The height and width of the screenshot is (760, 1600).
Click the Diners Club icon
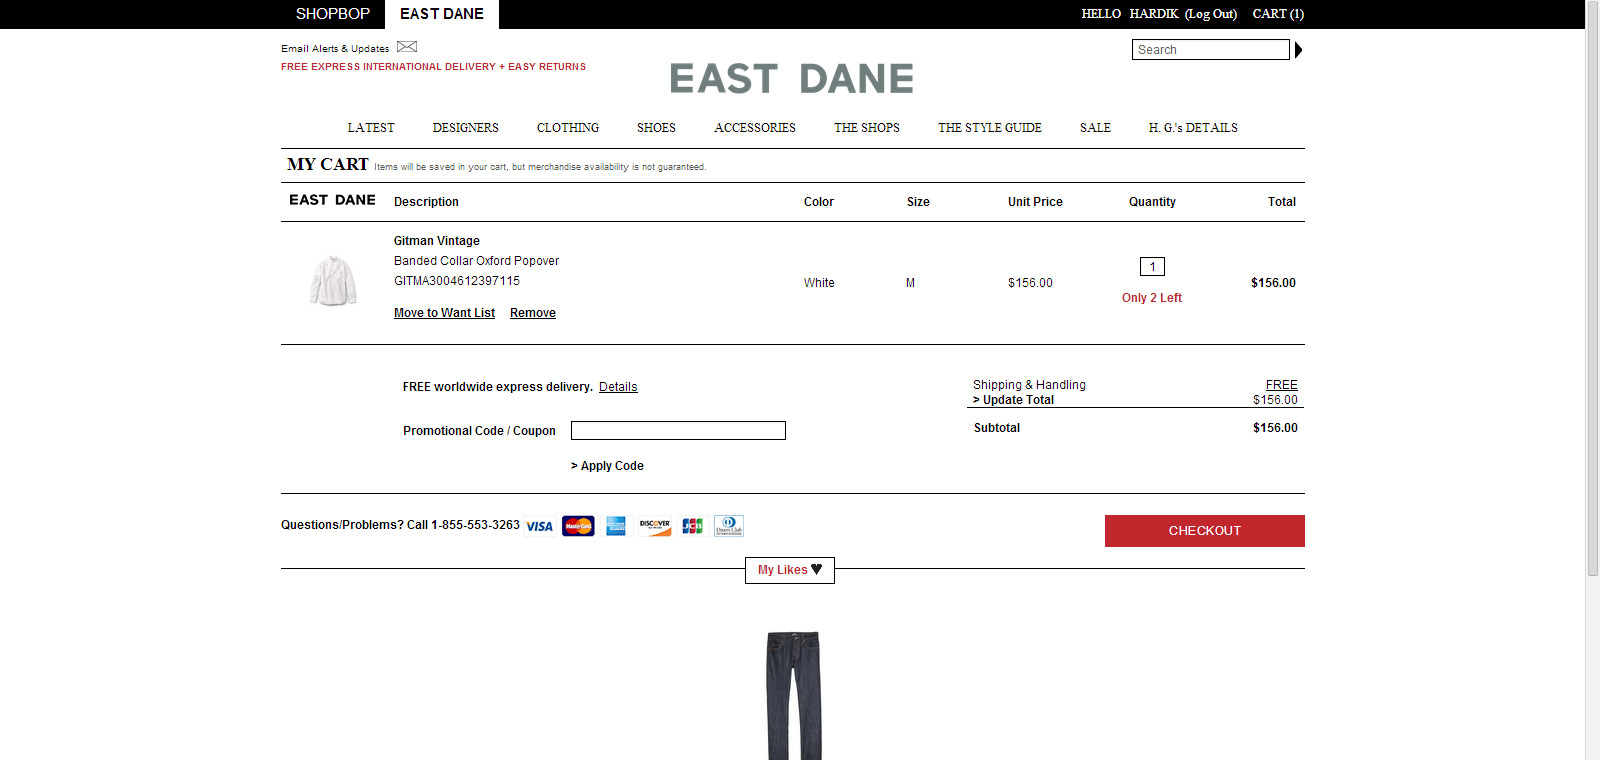729,526
